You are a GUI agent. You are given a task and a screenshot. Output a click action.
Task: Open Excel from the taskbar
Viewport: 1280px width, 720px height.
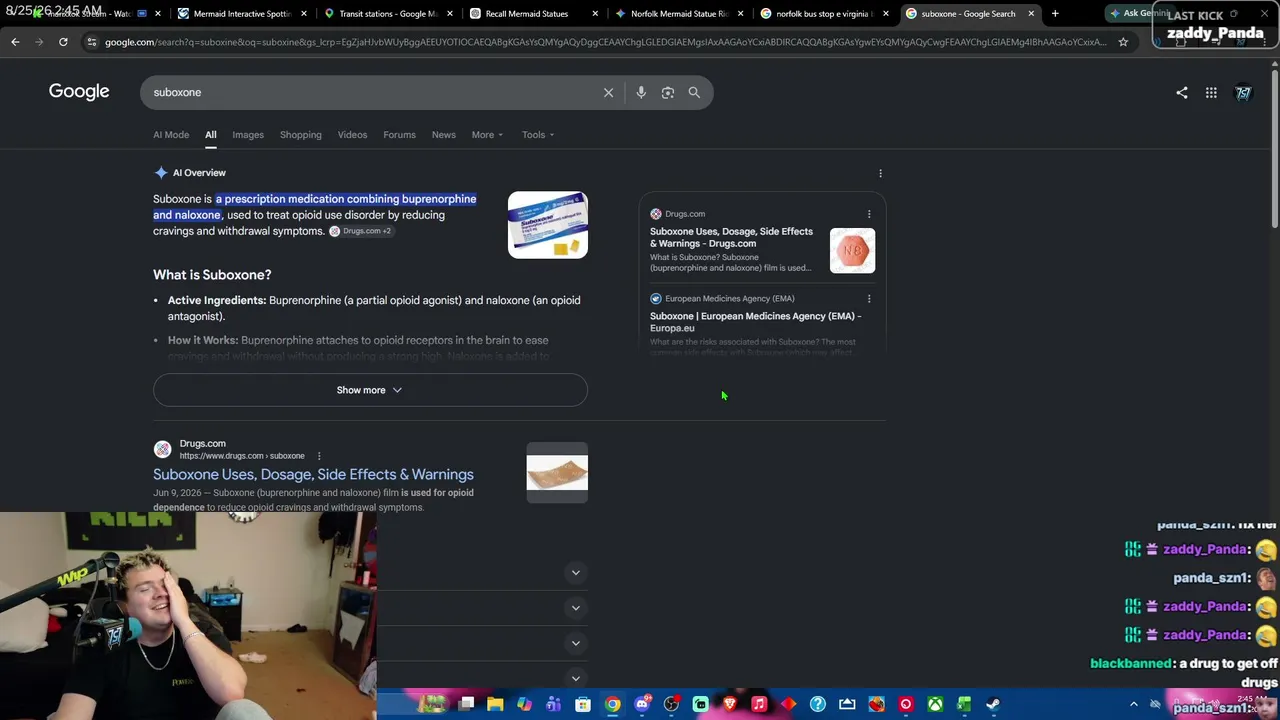tap(964, 704)
